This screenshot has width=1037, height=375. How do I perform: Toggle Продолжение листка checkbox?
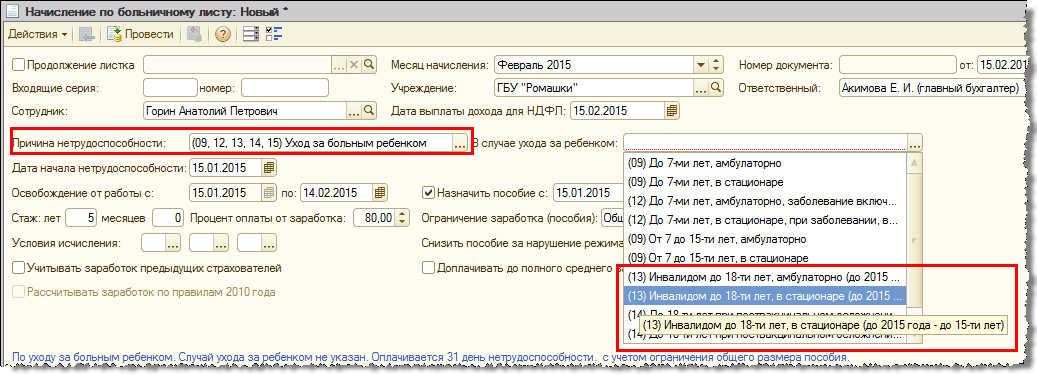coord(19,65)
